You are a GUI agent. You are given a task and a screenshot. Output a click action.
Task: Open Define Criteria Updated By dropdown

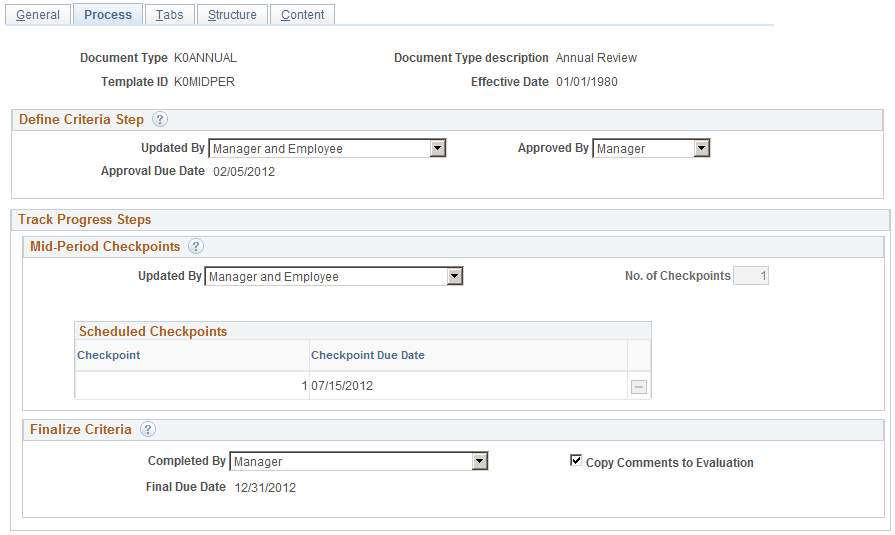click(327, 148)
